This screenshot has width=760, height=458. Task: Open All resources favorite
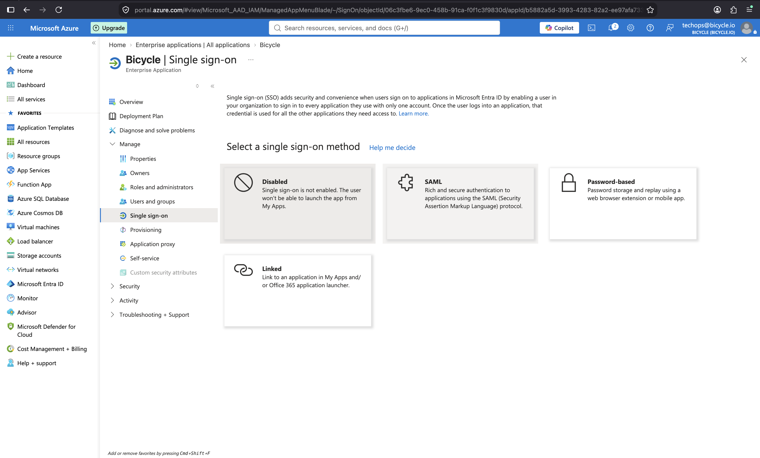coord(33,142)
